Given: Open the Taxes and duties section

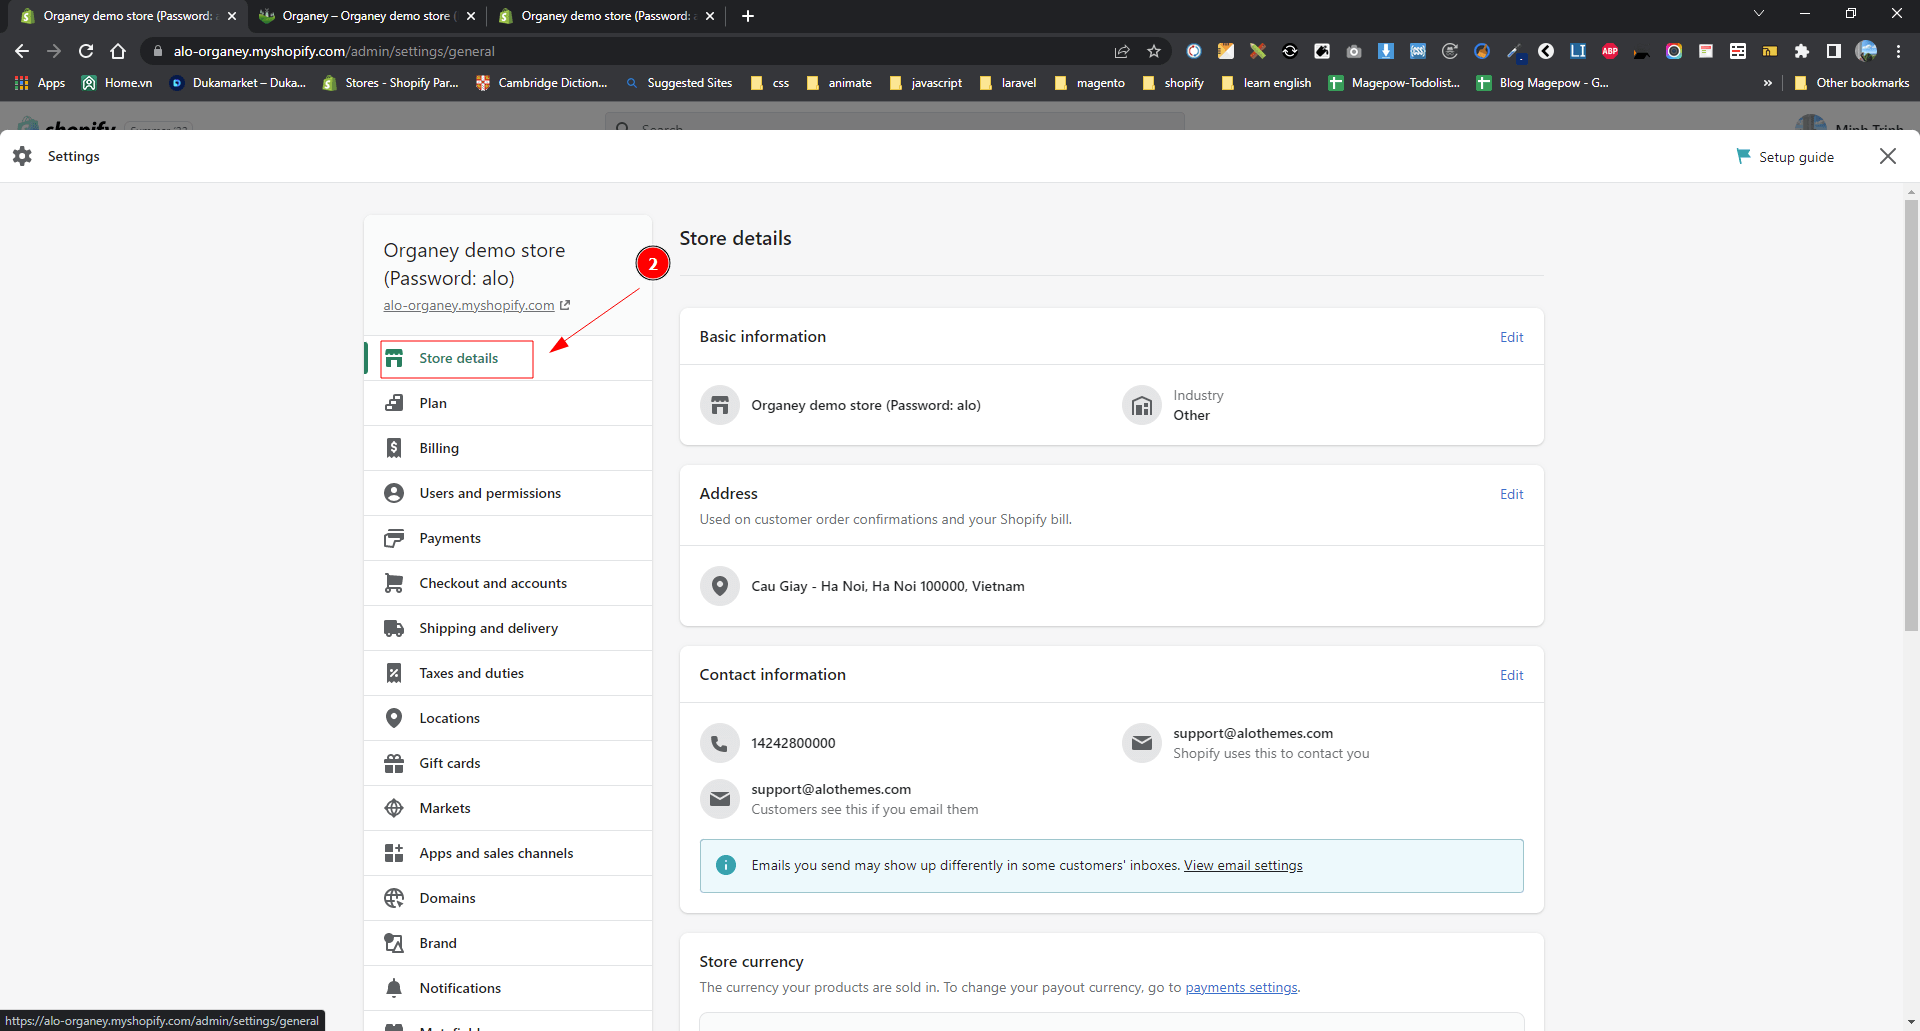Looking at the screenshot, I should point(471,673).
